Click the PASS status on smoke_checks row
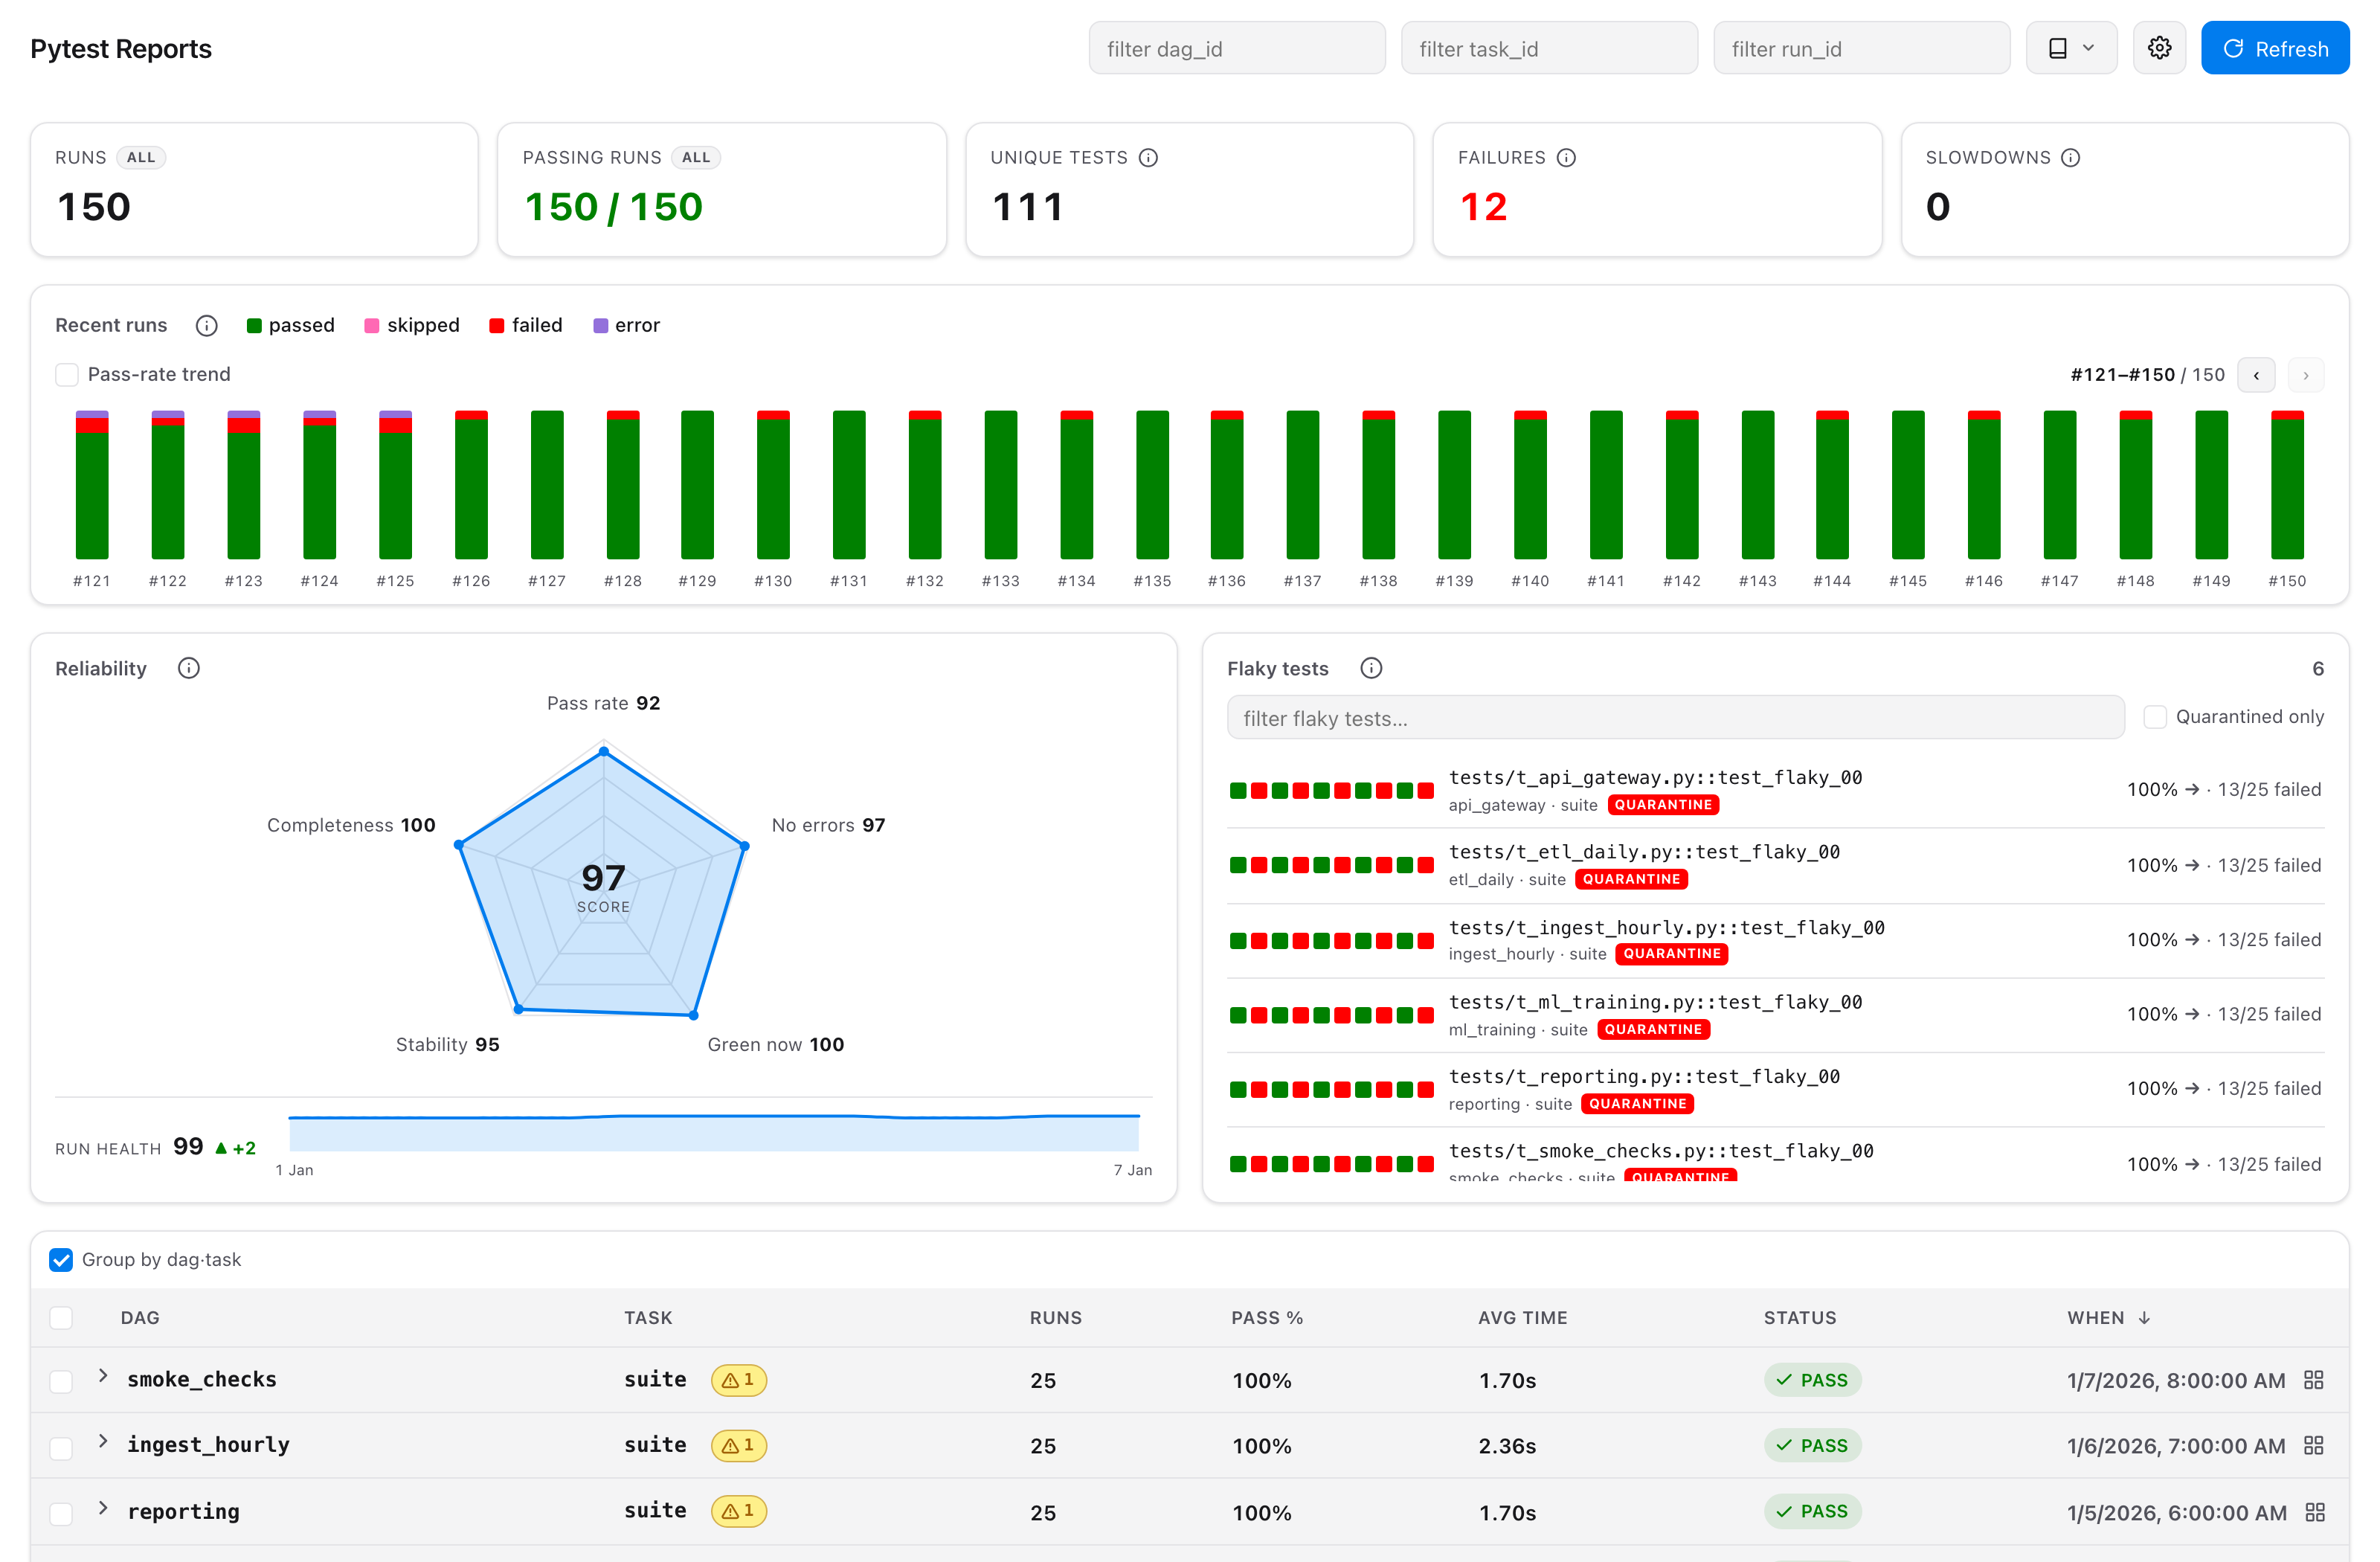The width and height of the screenshot is (2380, 1562). click(x=1812, y=1380)
